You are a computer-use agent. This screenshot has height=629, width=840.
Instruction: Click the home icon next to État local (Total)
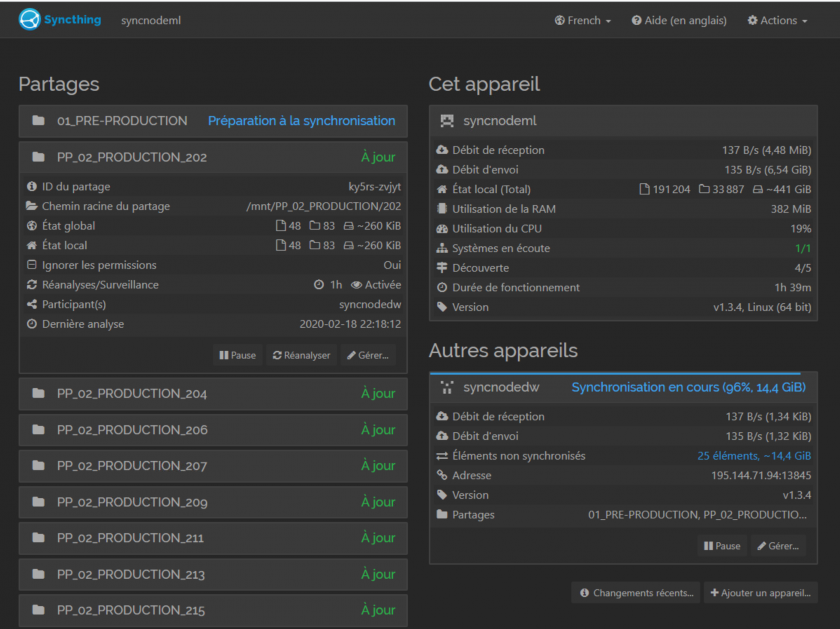[x=442, y=189]
